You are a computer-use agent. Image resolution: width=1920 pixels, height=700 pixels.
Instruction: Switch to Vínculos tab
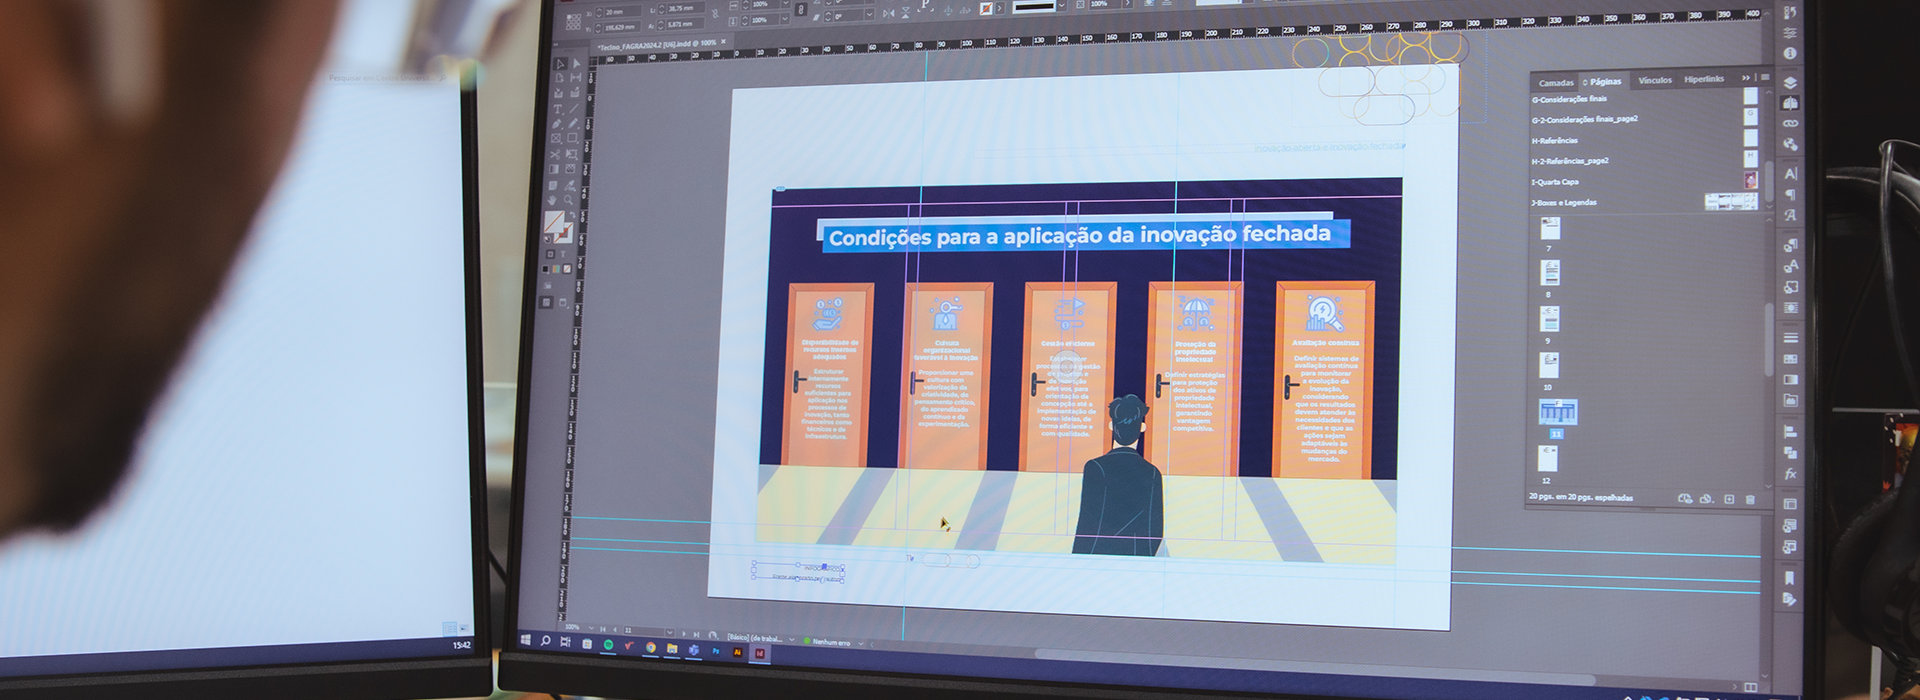[1655, 80]
